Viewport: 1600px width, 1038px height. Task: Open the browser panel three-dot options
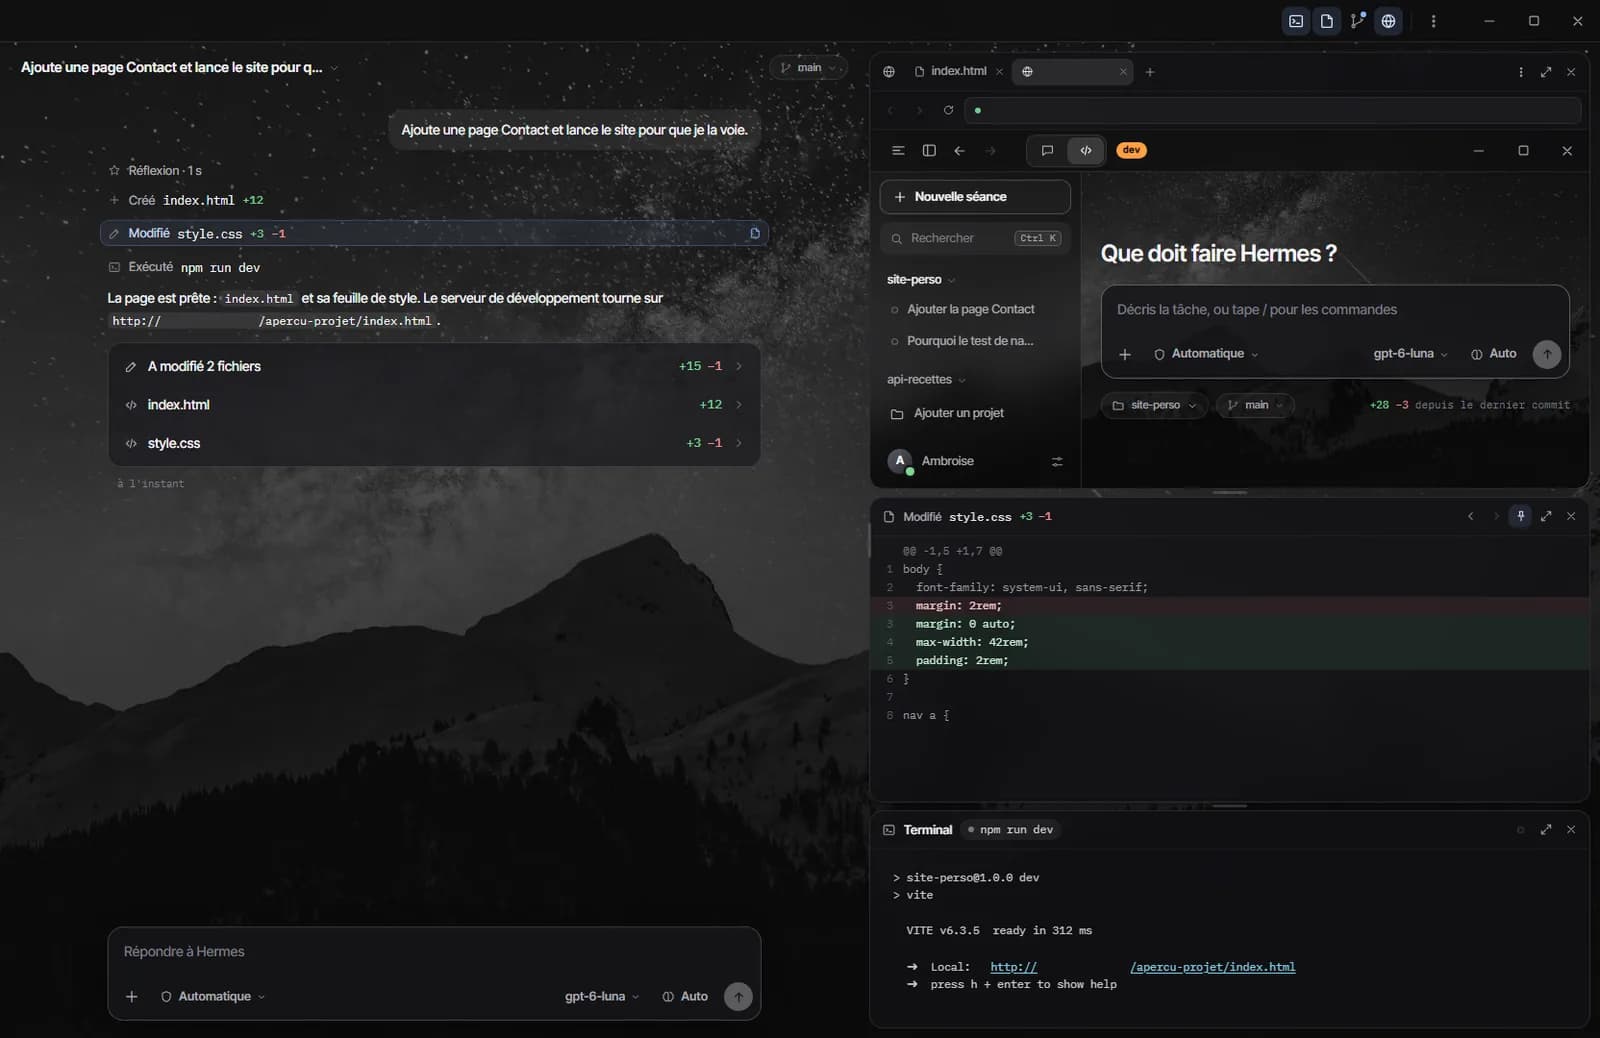(1521, 72)
